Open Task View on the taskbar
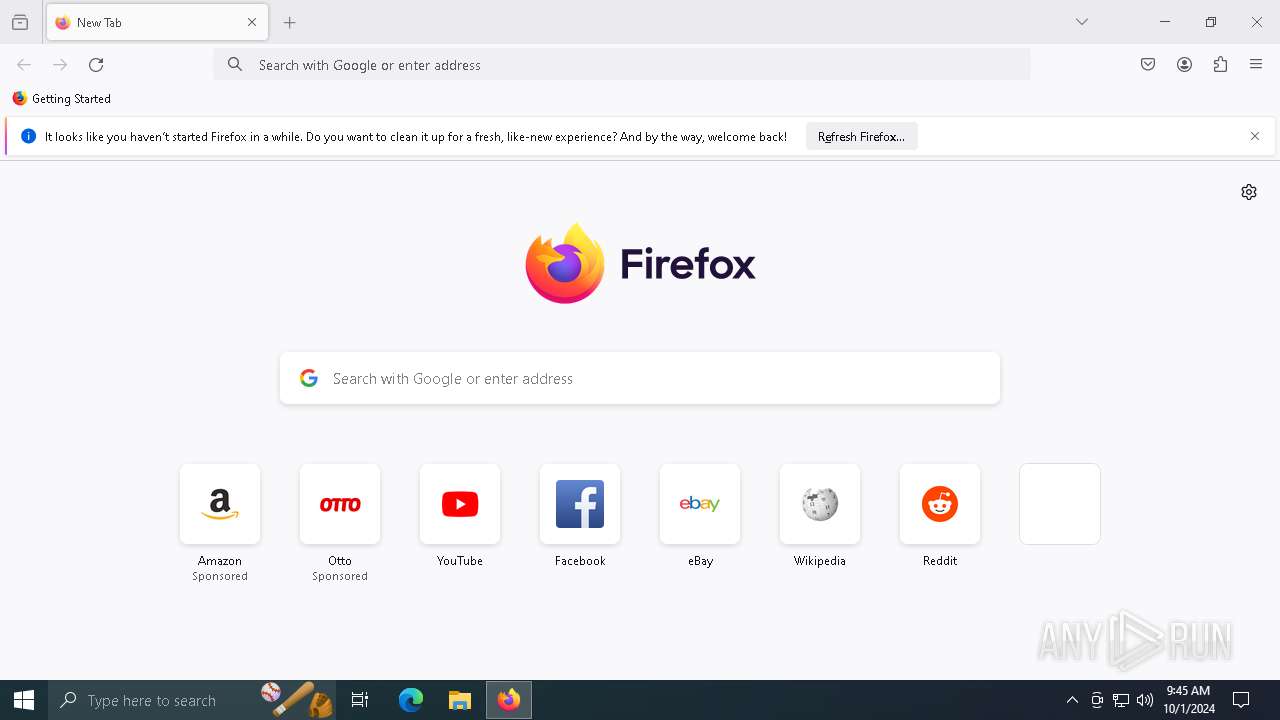This screenshot has height=720, width=1280. click(x=360, y=700)
